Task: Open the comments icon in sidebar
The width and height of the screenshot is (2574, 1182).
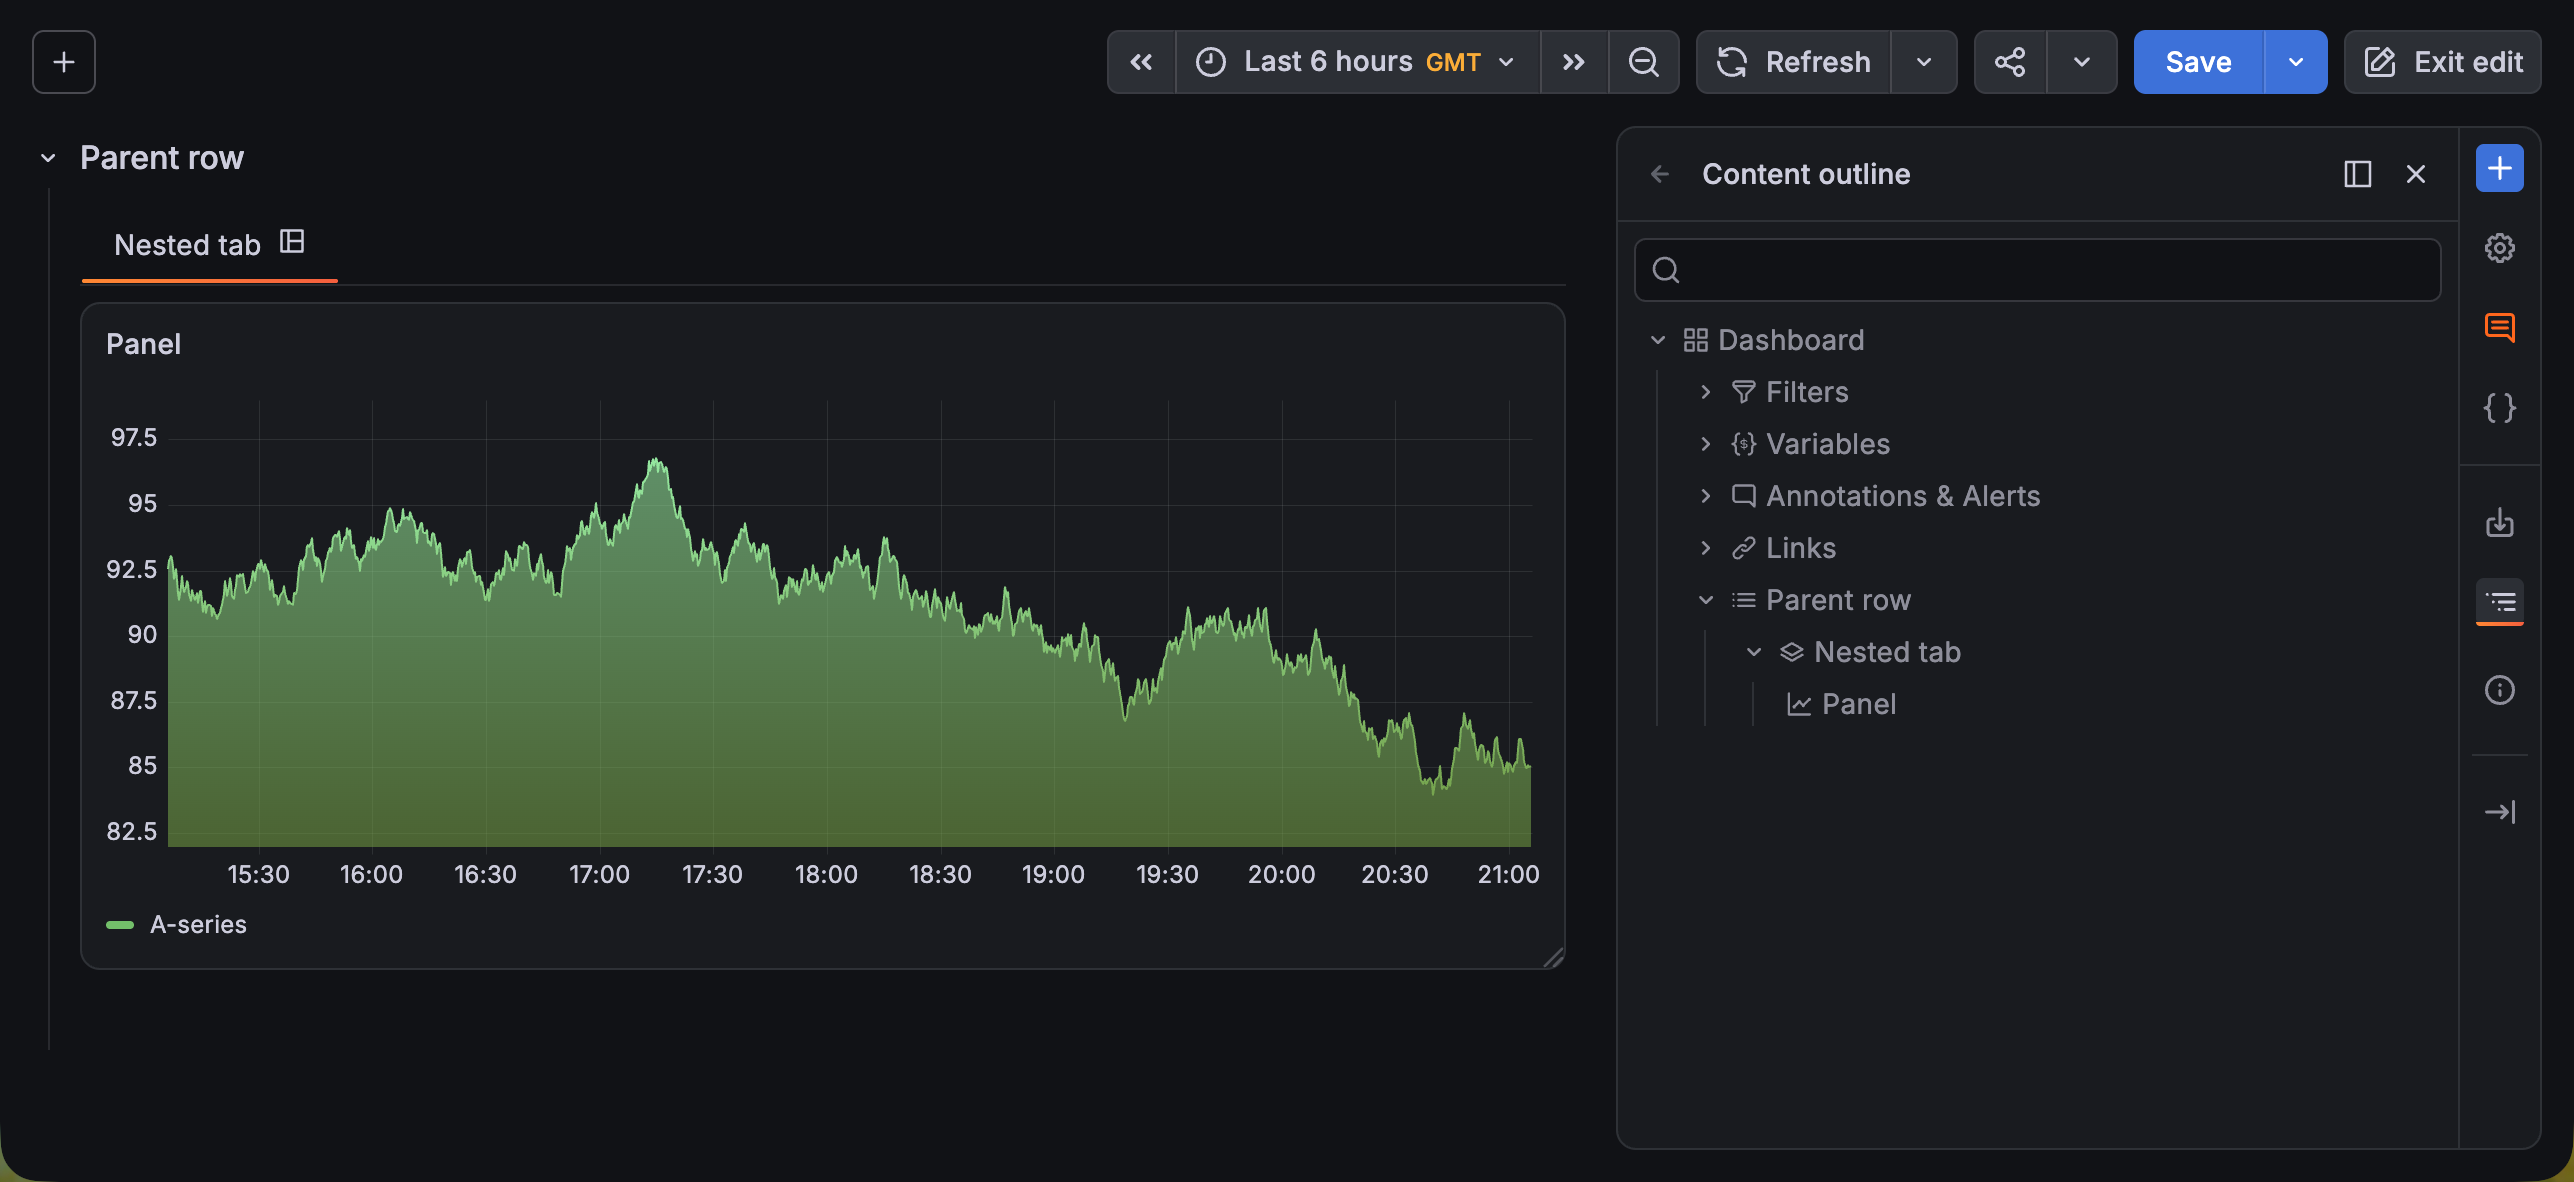Action: tap(2500, 328)
